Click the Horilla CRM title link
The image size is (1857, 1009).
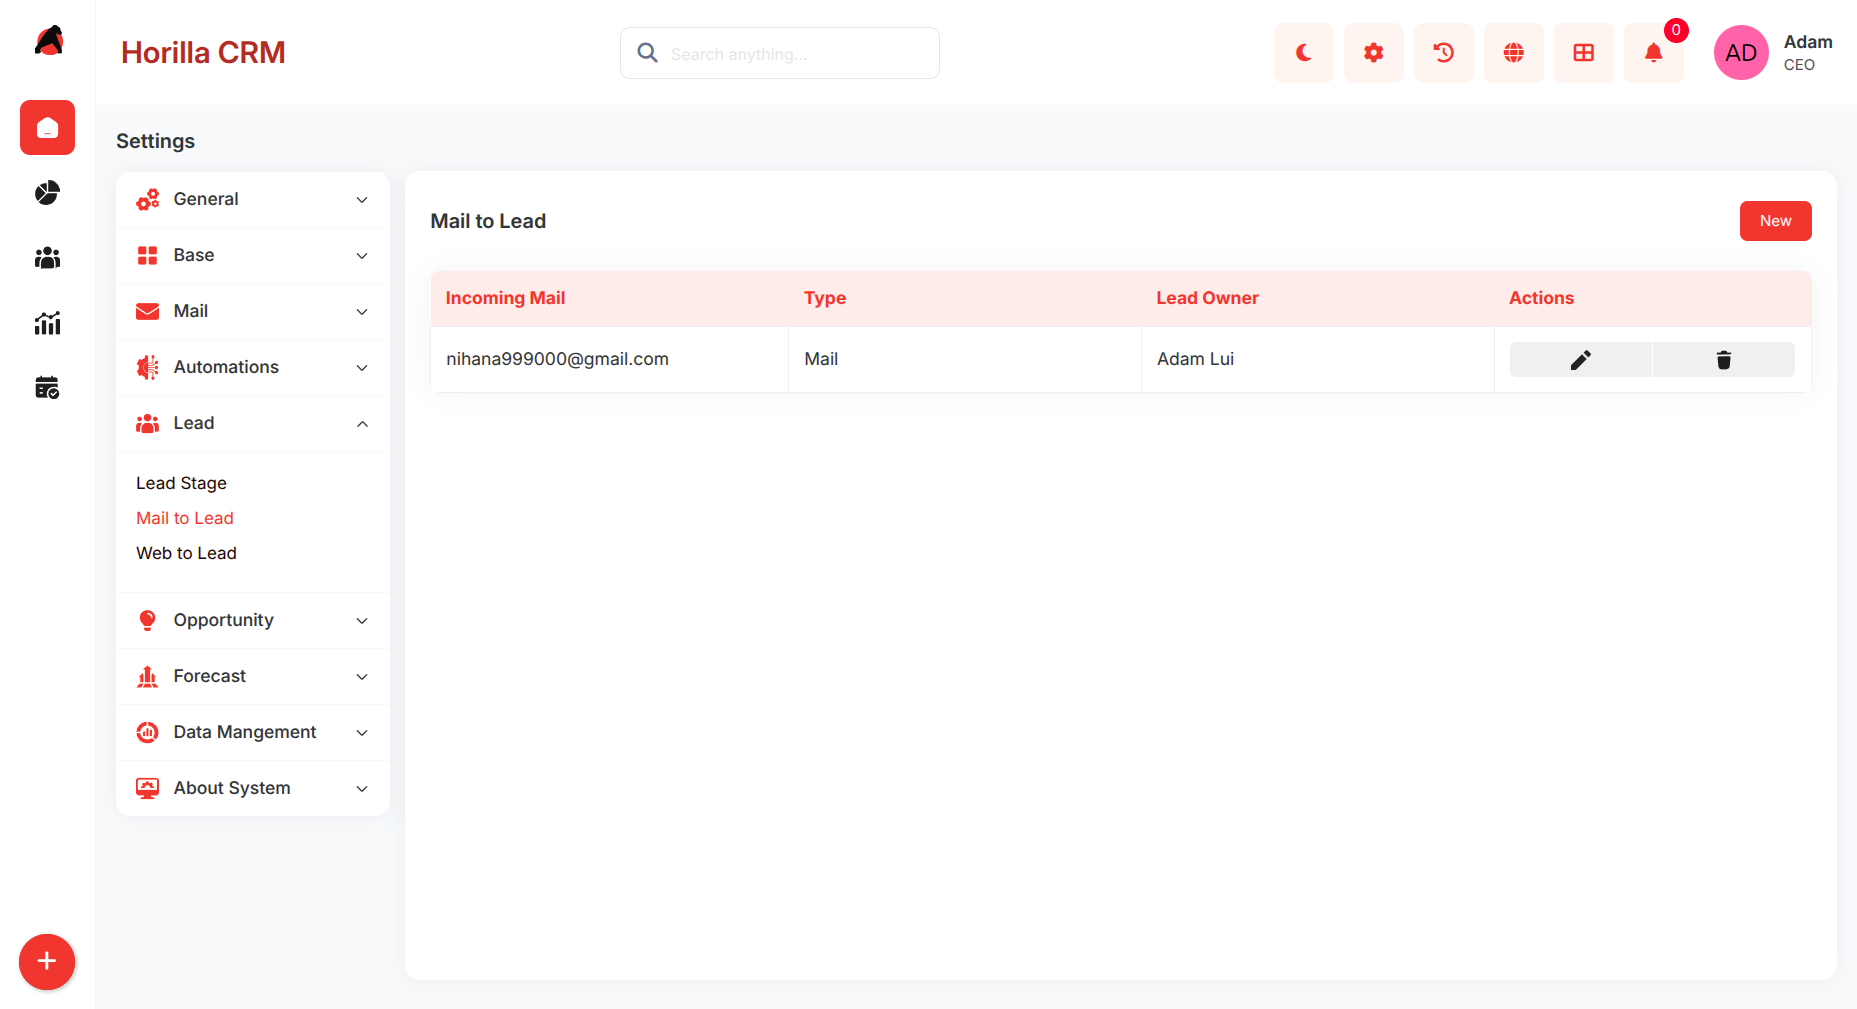(x=203, y=53)
